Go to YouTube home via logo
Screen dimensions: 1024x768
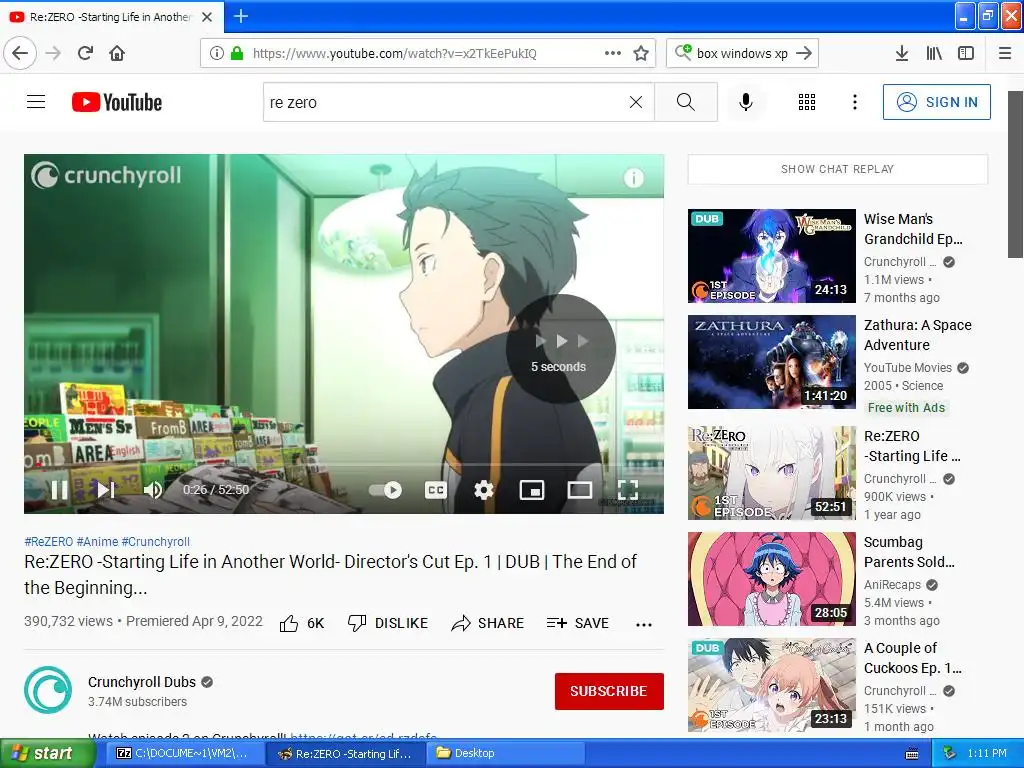[x=117, y=102]
